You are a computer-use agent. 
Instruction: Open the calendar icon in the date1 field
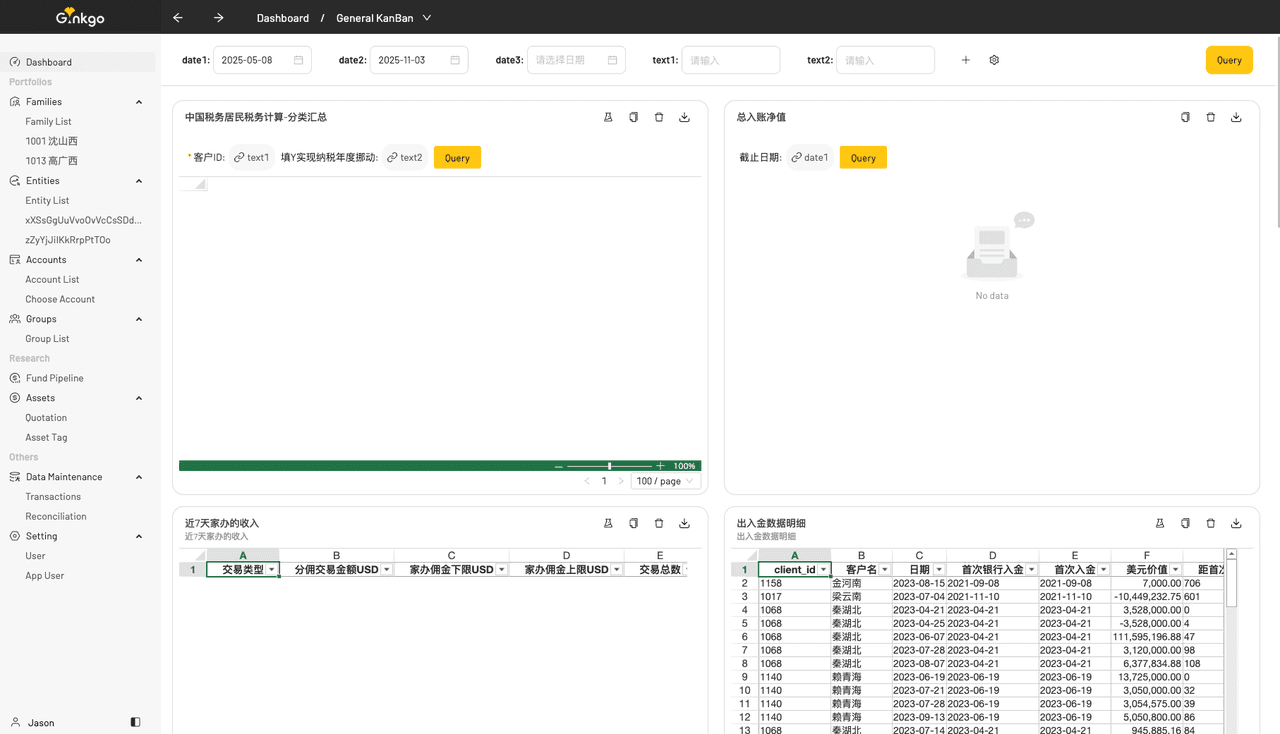pyautogui.click(x=298, y=60)
